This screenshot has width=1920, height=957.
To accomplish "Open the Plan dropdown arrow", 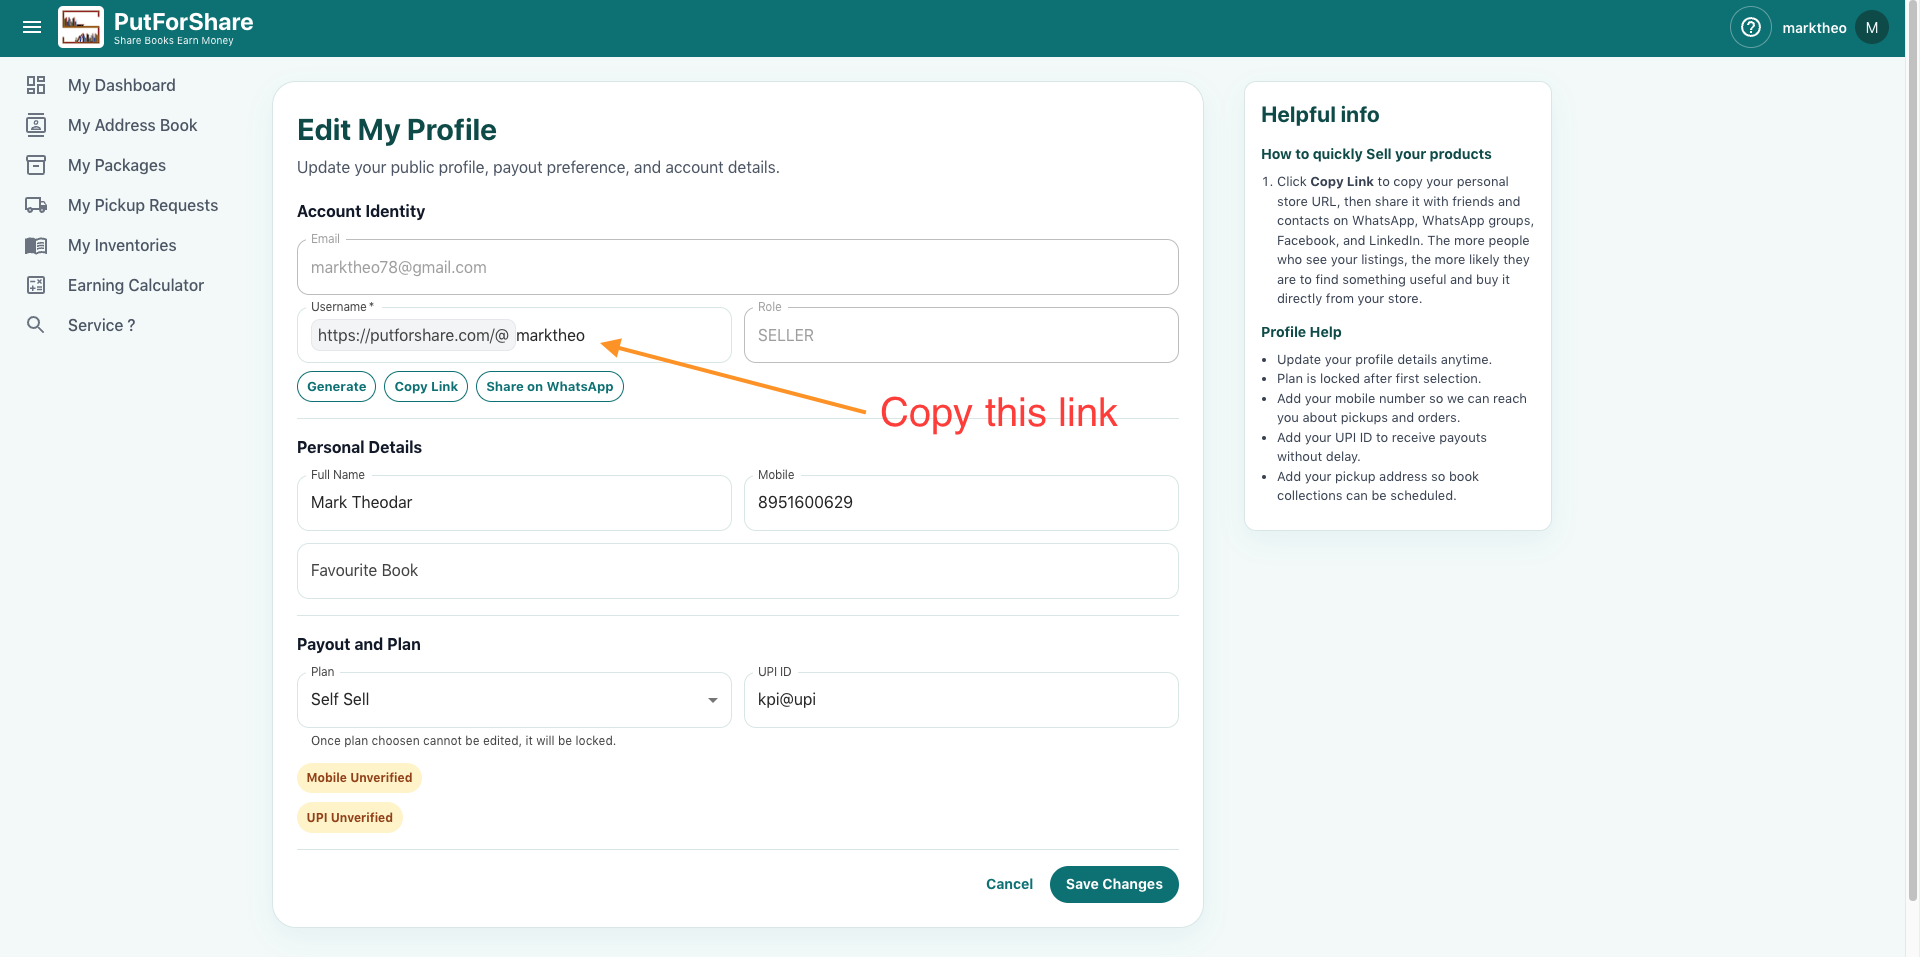I will point(713,700).
